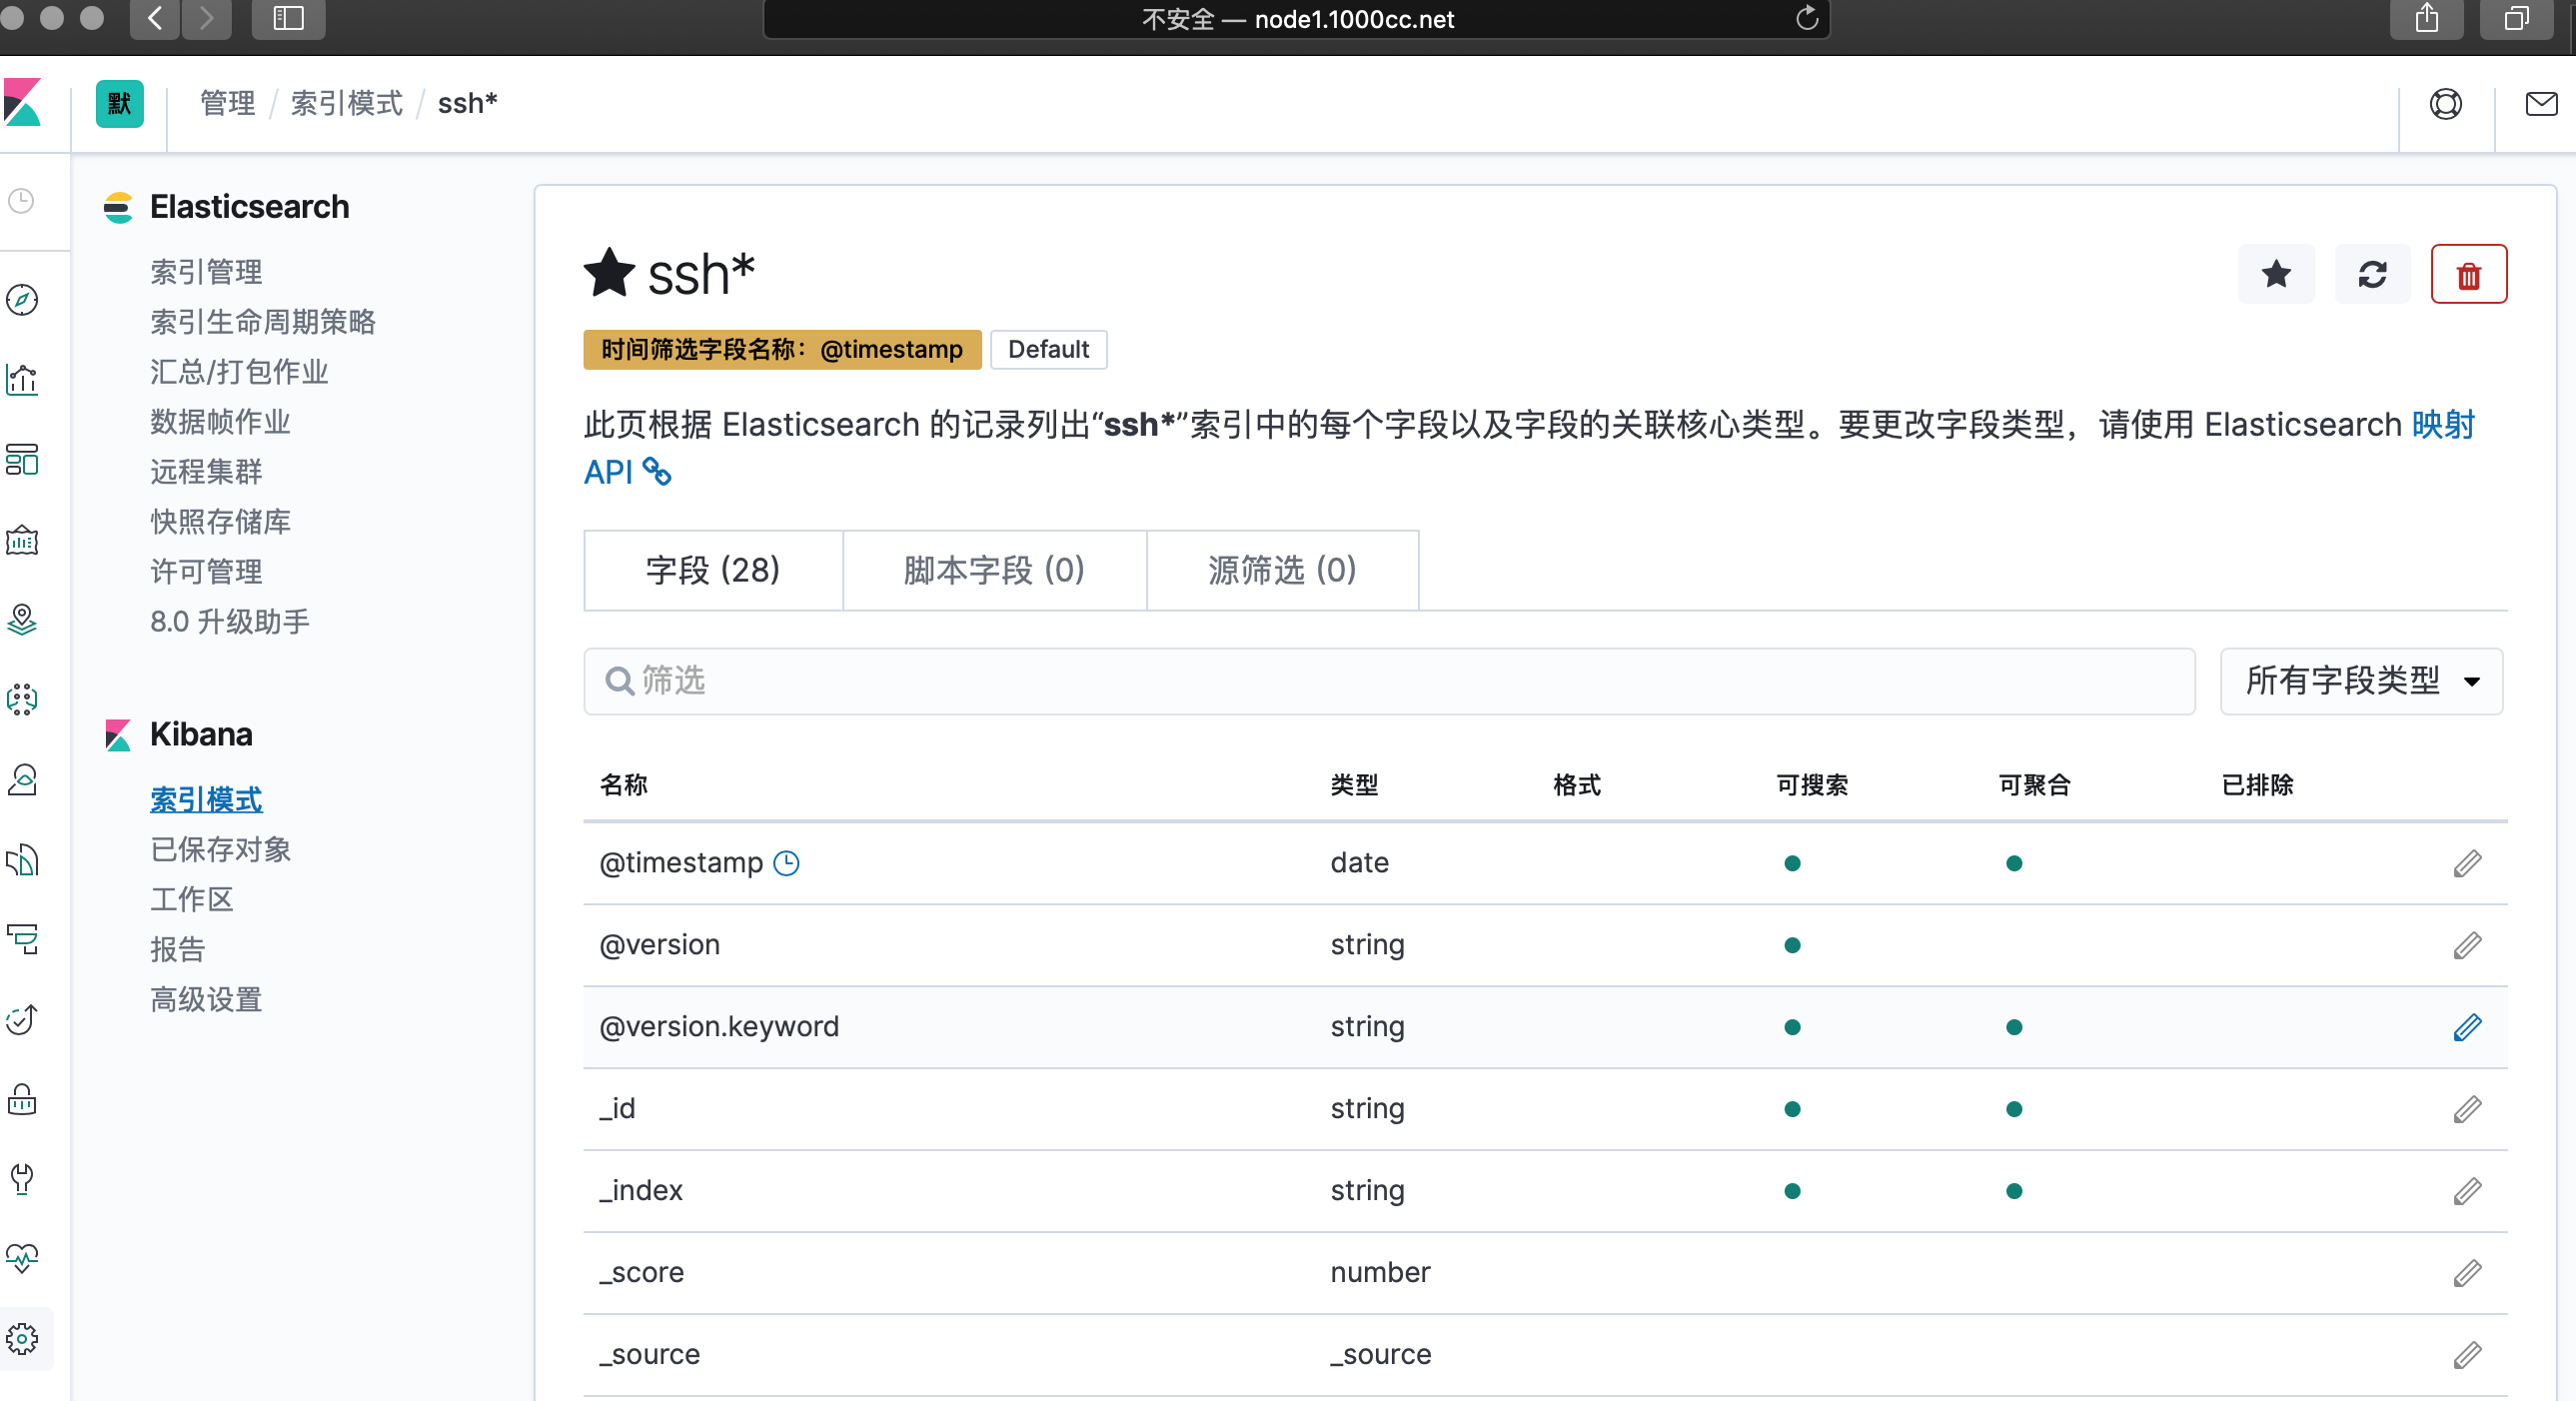The image size is (2576, 1401).
Task: Open Discover compass icon in sidebar
Action: pos(22,300)
